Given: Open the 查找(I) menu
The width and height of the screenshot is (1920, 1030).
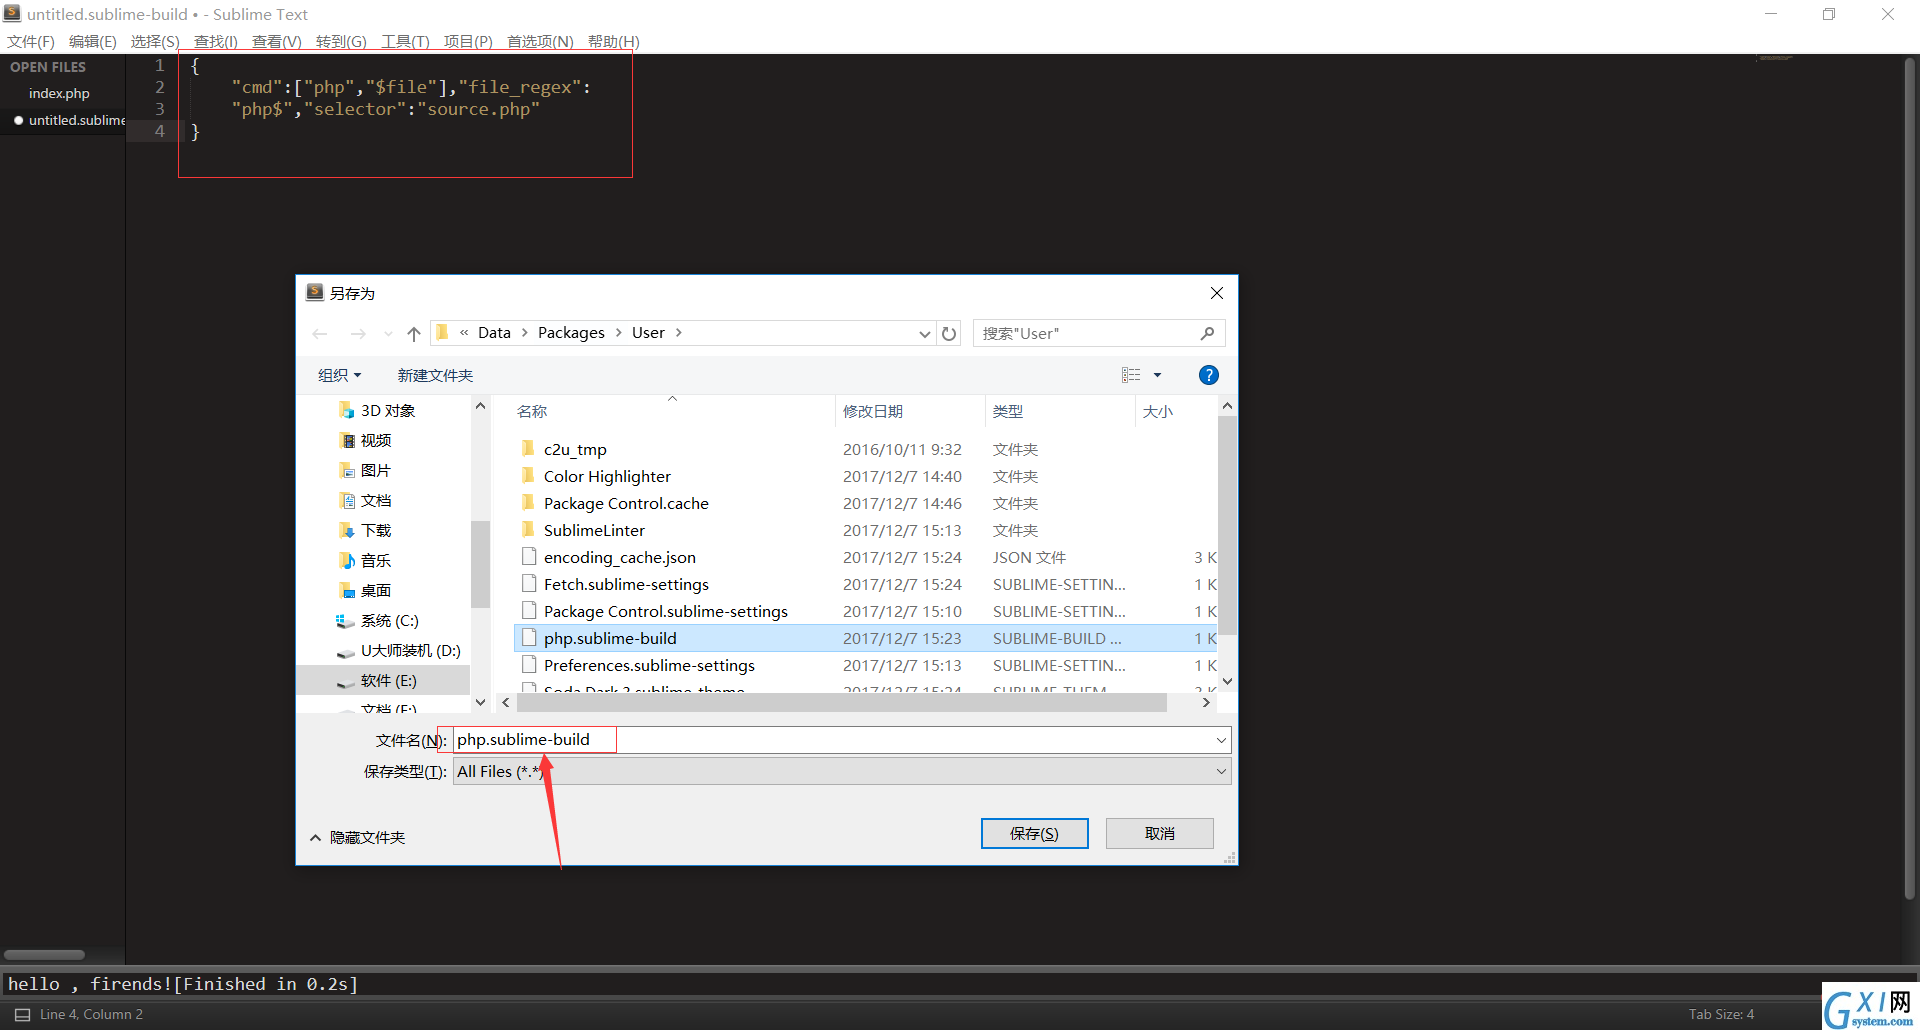Looking at the screenshot, I should click(216, 41).
